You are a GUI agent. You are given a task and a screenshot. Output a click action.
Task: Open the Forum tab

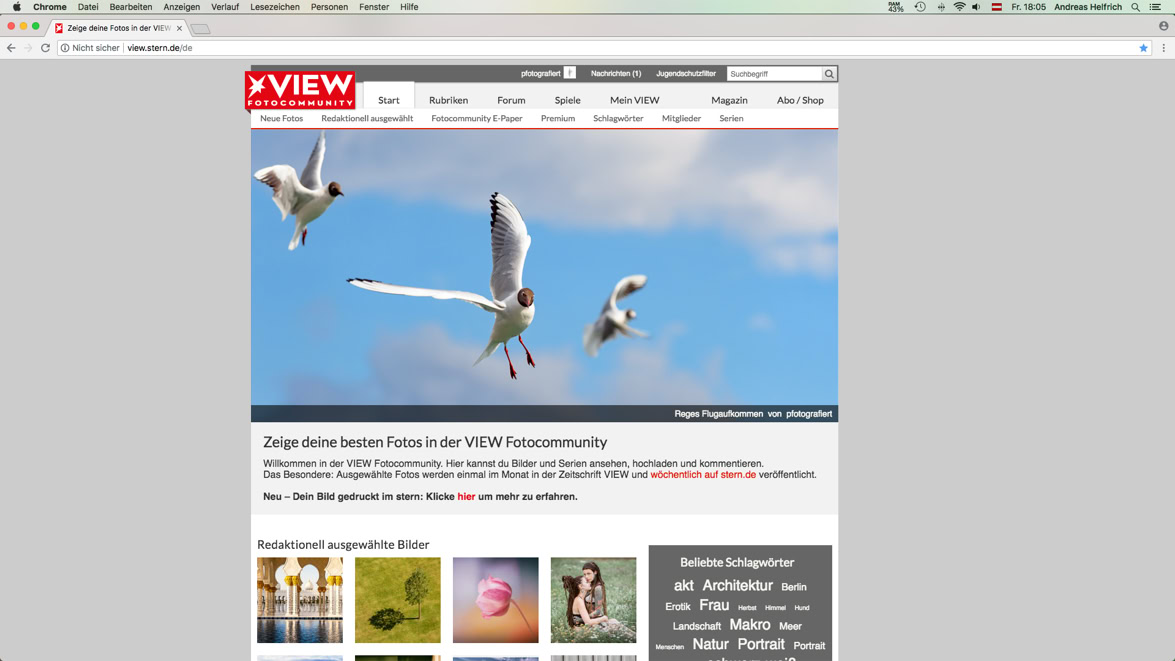coord(511,100)
